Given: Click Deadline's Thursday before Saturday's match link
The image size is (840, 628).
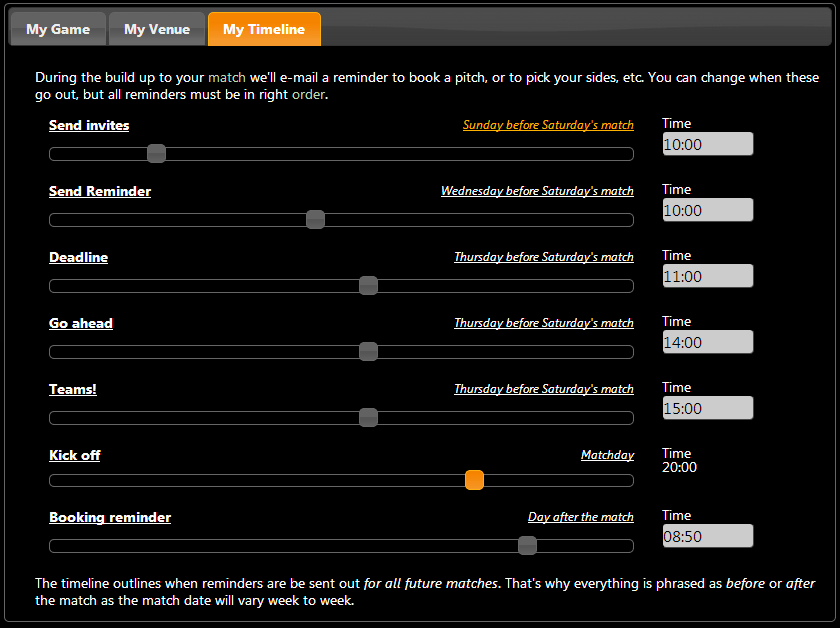Looking at the screenshot, I should coord(544,257).
